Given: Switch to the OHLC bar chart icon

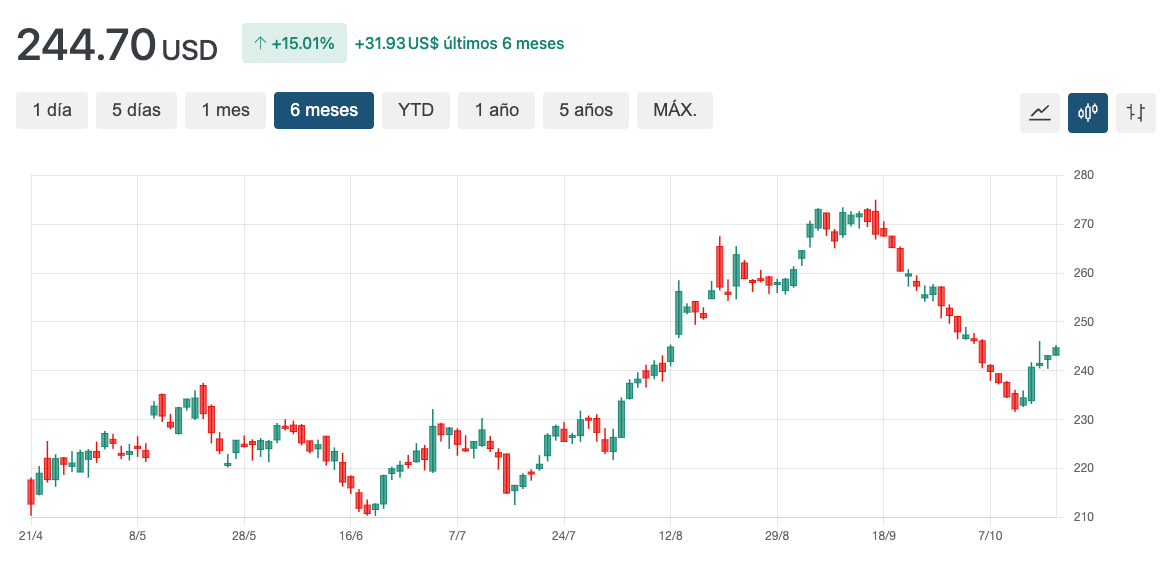Looking at the screenshot, I should coord(1135,112).
